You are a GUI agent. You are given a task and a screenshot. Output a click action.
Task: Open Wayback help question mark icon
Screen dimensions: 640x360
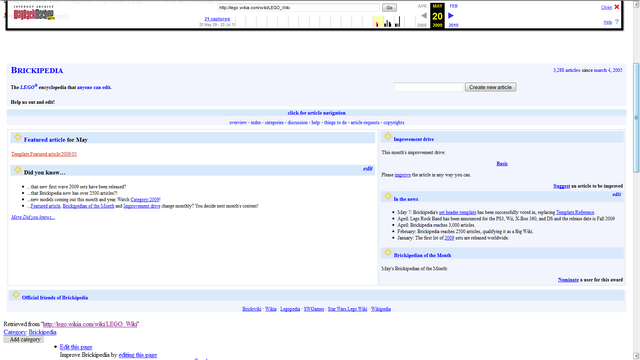click(617, 22)
